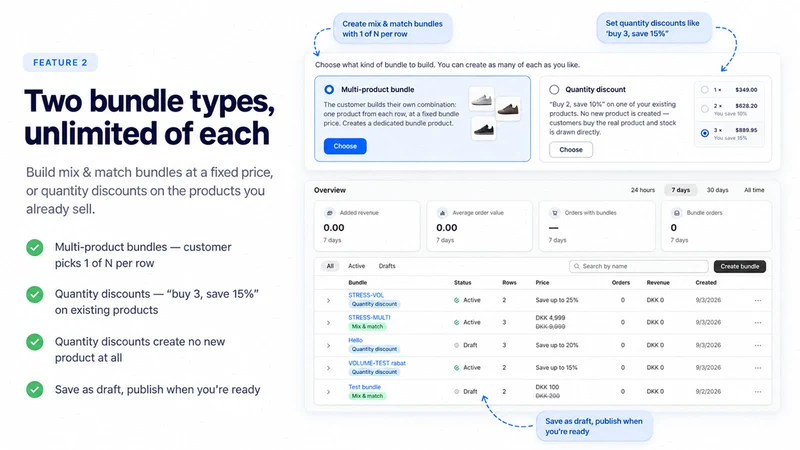The height and width of the screenshot is (450, 800).
Task: Click the 'Save up to 25%' price cell
Action: pyautogui.click(x=557, y=301)
